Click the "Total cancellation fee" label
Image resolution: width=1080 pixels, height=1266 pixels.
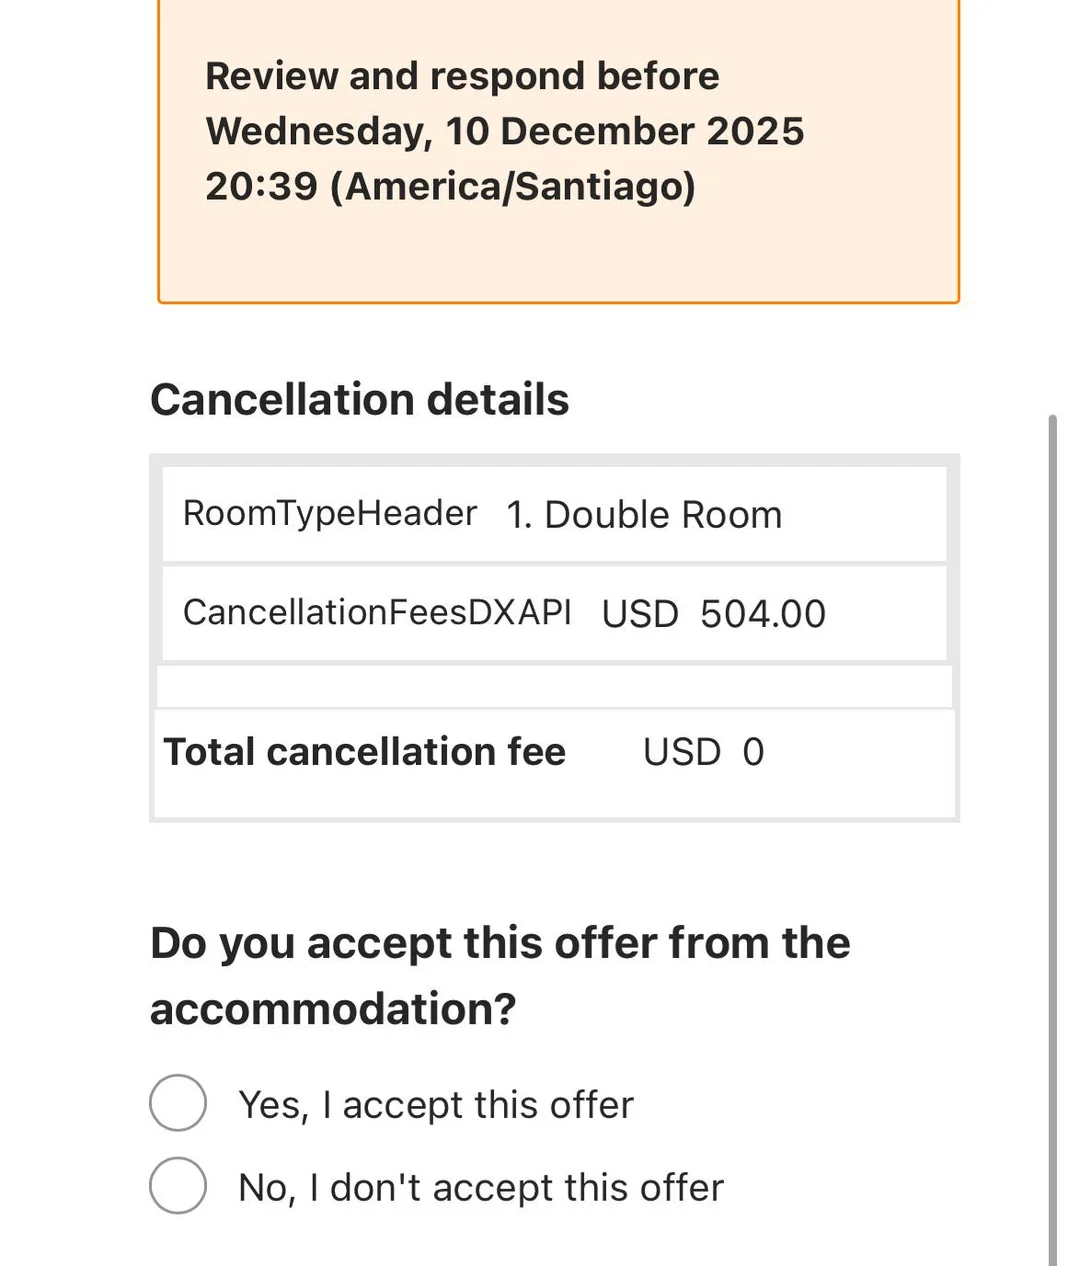(x=365, y=752)
